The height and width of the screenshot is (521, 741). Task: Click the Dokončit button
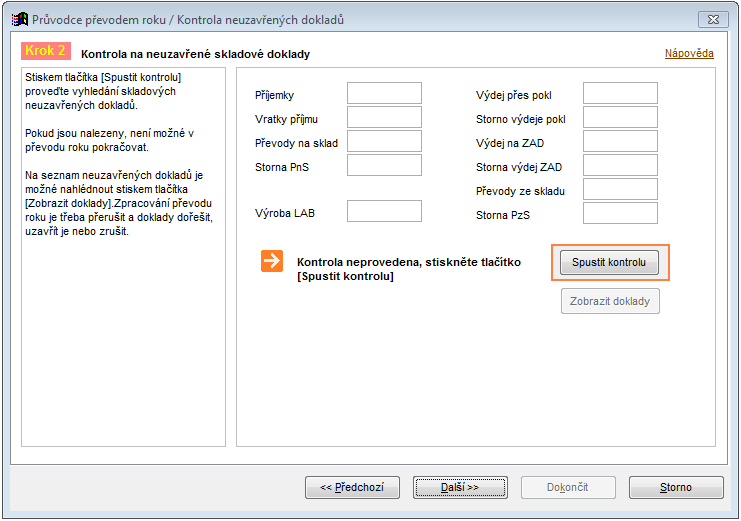coord(568,487)
